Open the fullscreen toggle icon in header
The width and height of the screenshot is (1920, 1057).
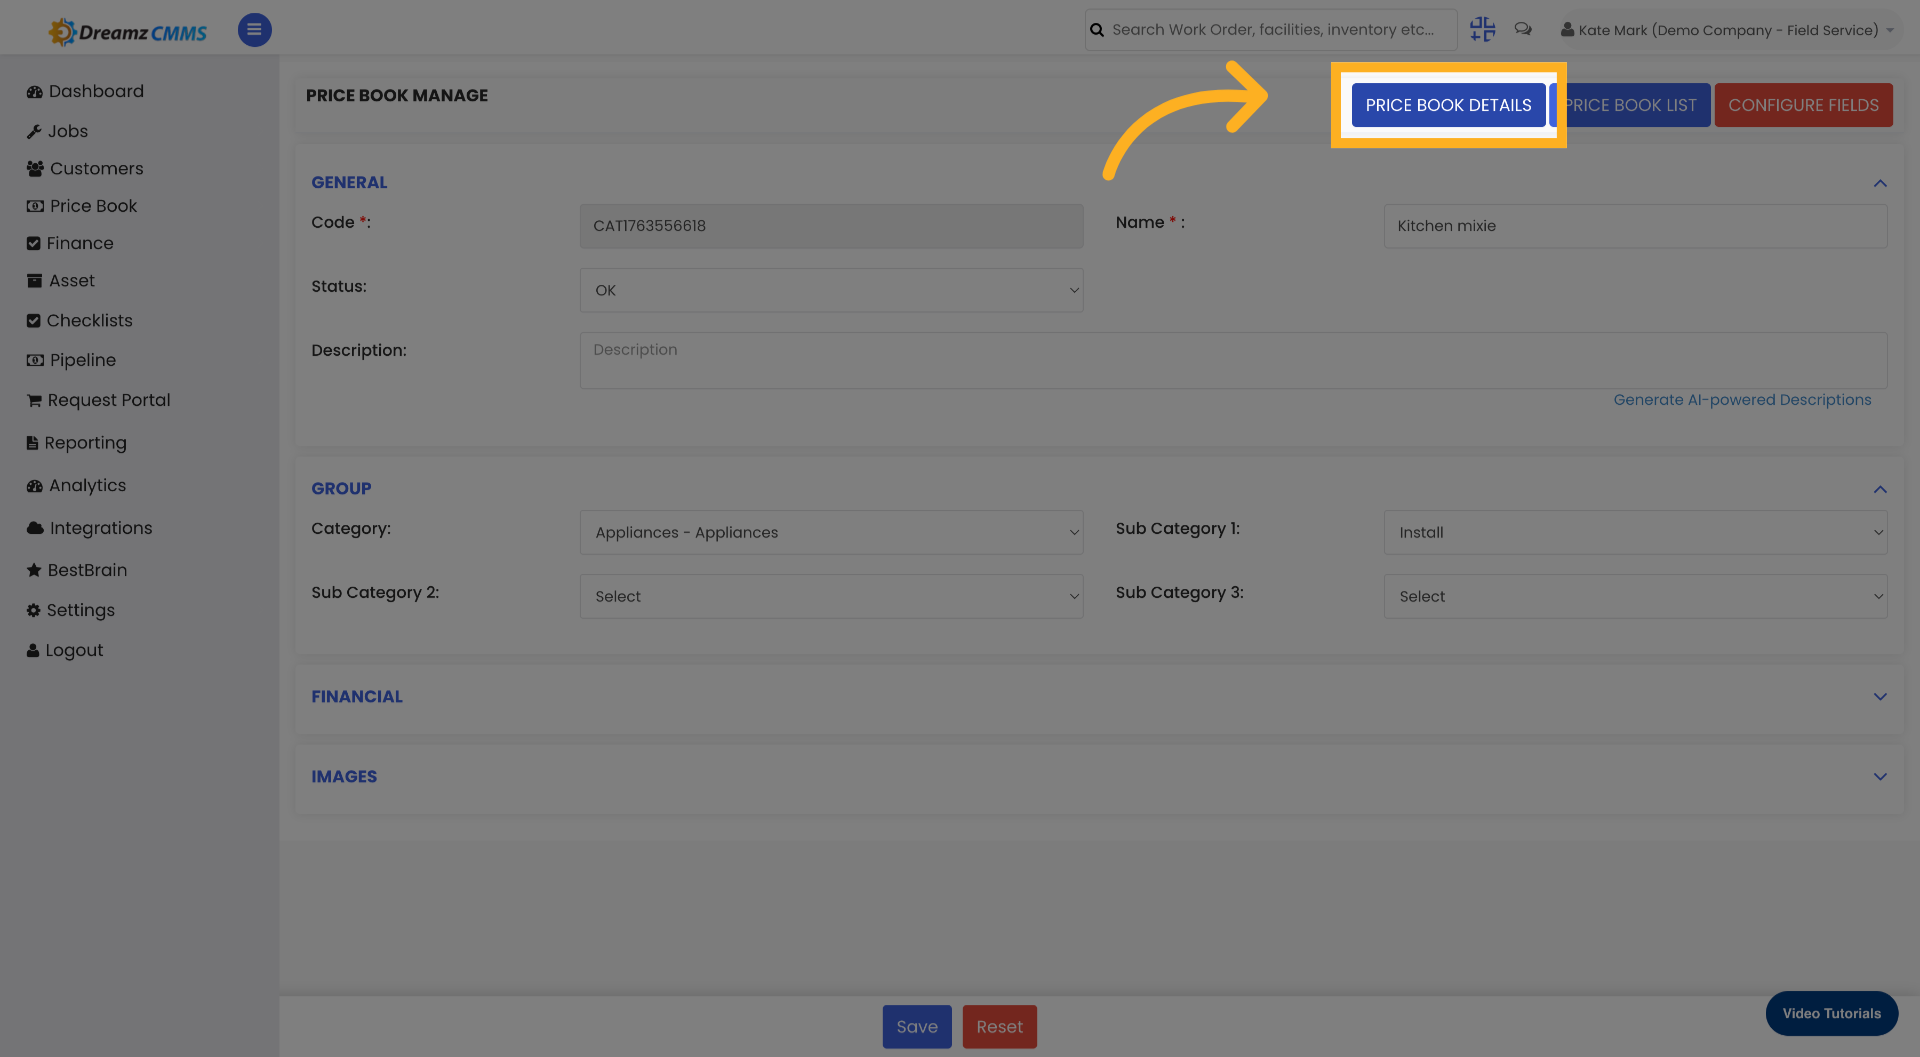(1482, 30)
